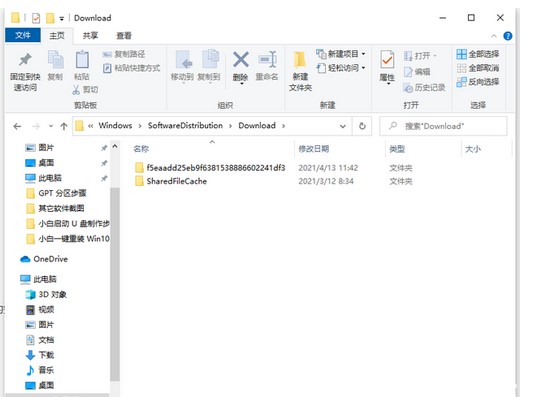Screen dimensions: 534x397
Task: Click the Refresh button
Action: pyautogui.click(x=362, y=126)
